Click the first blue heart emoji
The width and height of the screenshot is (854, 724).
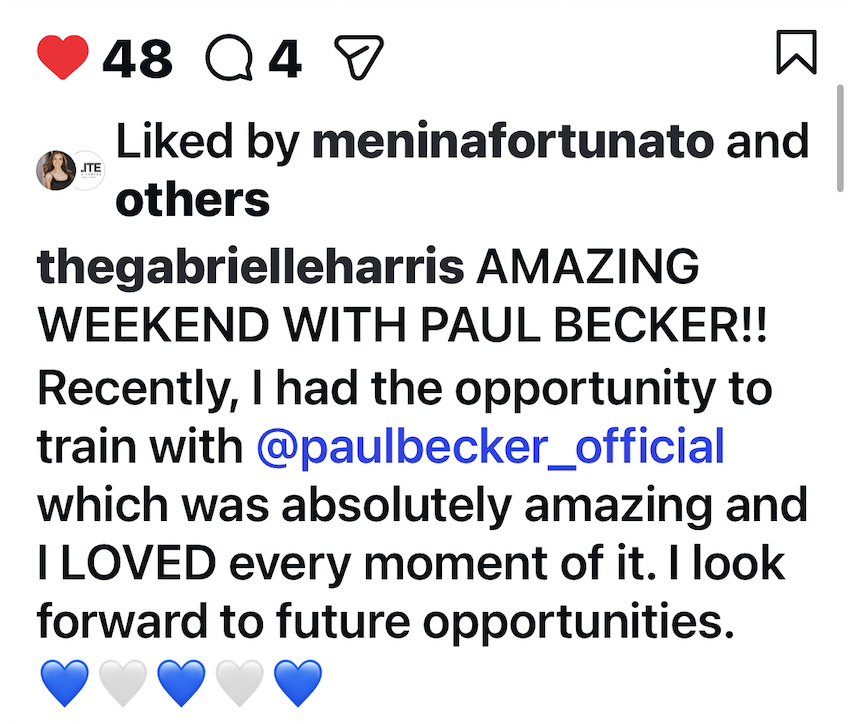click(x=65, y=685)
